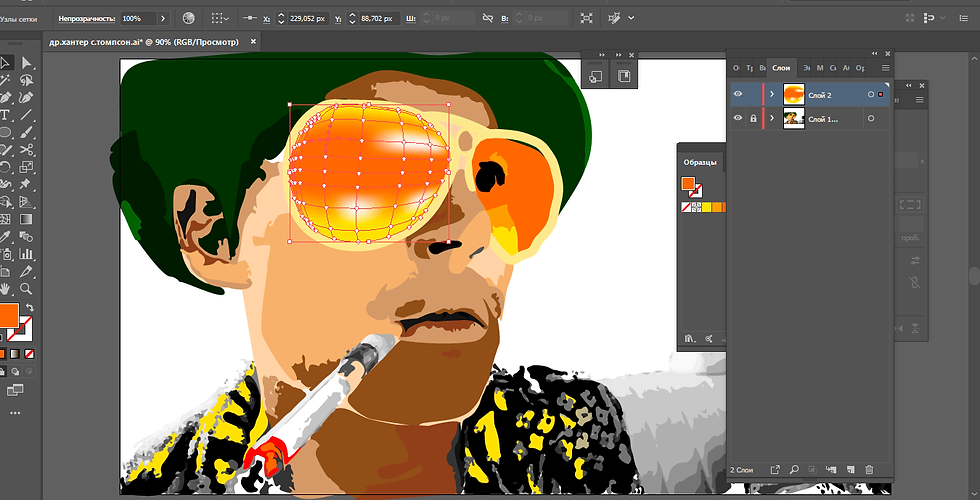The width and height of the screenshot is (980, 500).
Task: Hide Слой 1 with eye icon
Action: [738, 118]
